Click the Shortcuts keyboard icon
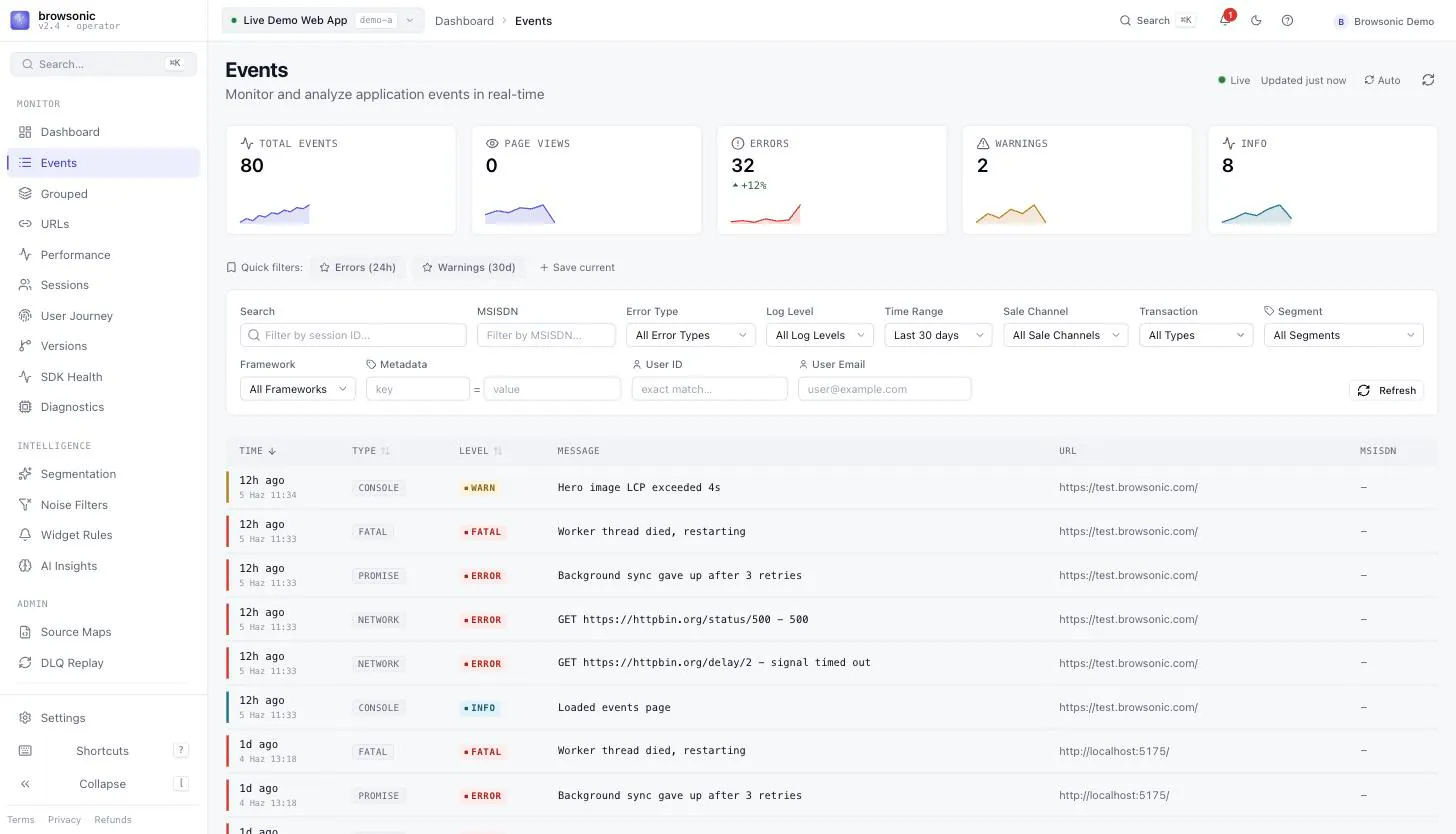The width and height of the screenshot is (1456, 834). [25, 751]
